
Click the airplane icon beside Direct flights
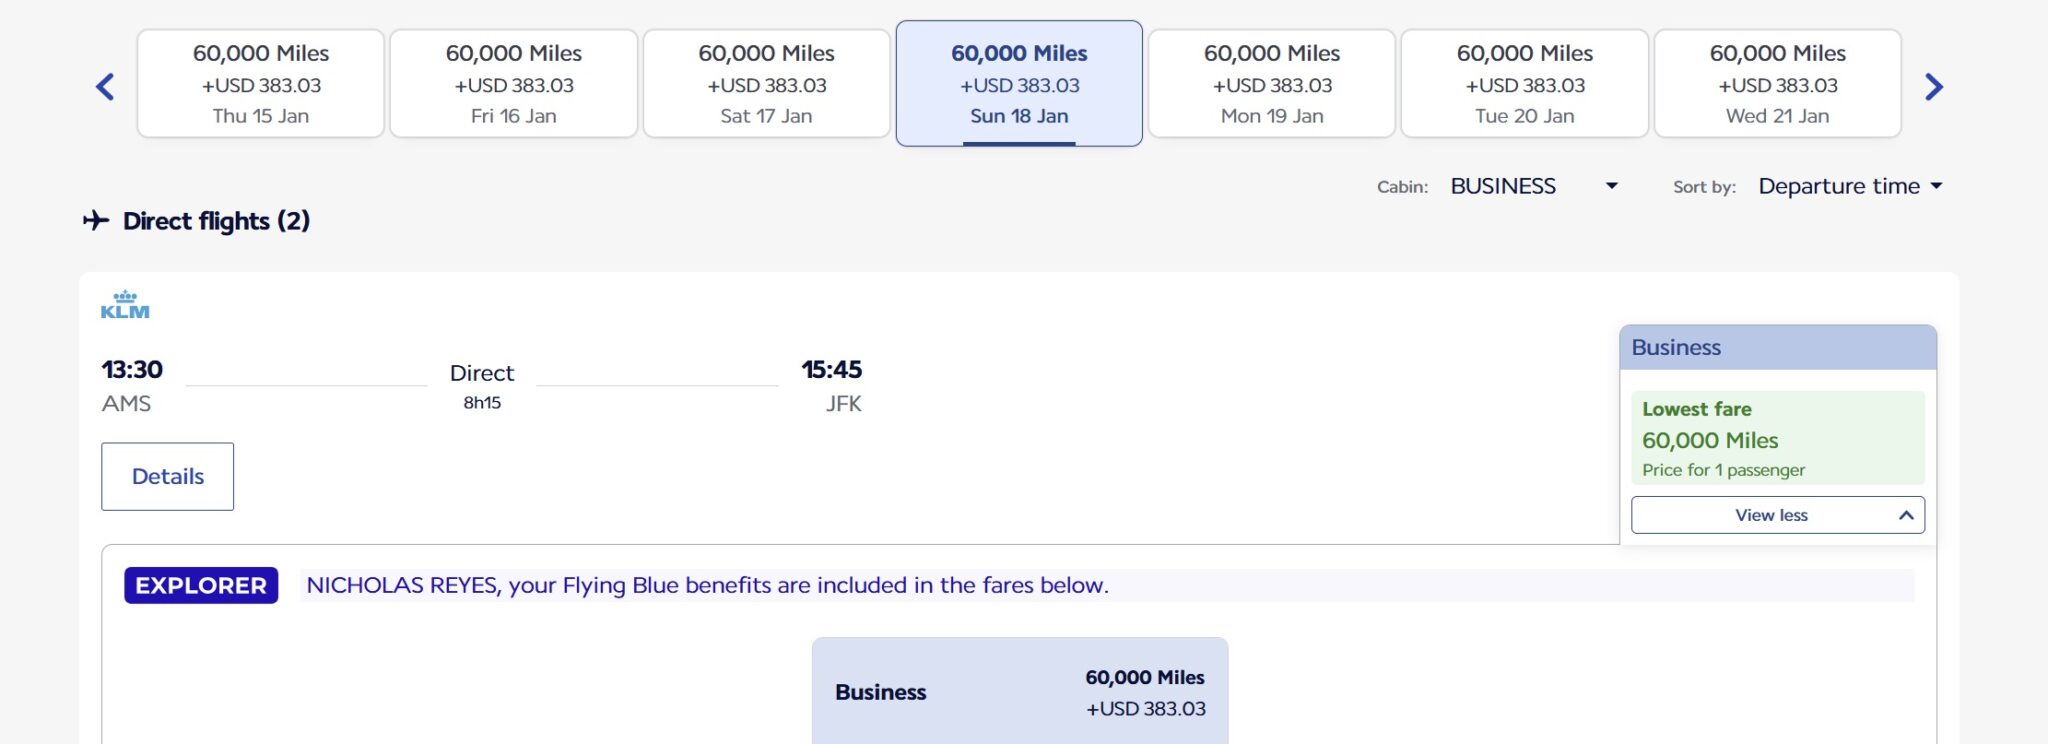pos(96,220)
